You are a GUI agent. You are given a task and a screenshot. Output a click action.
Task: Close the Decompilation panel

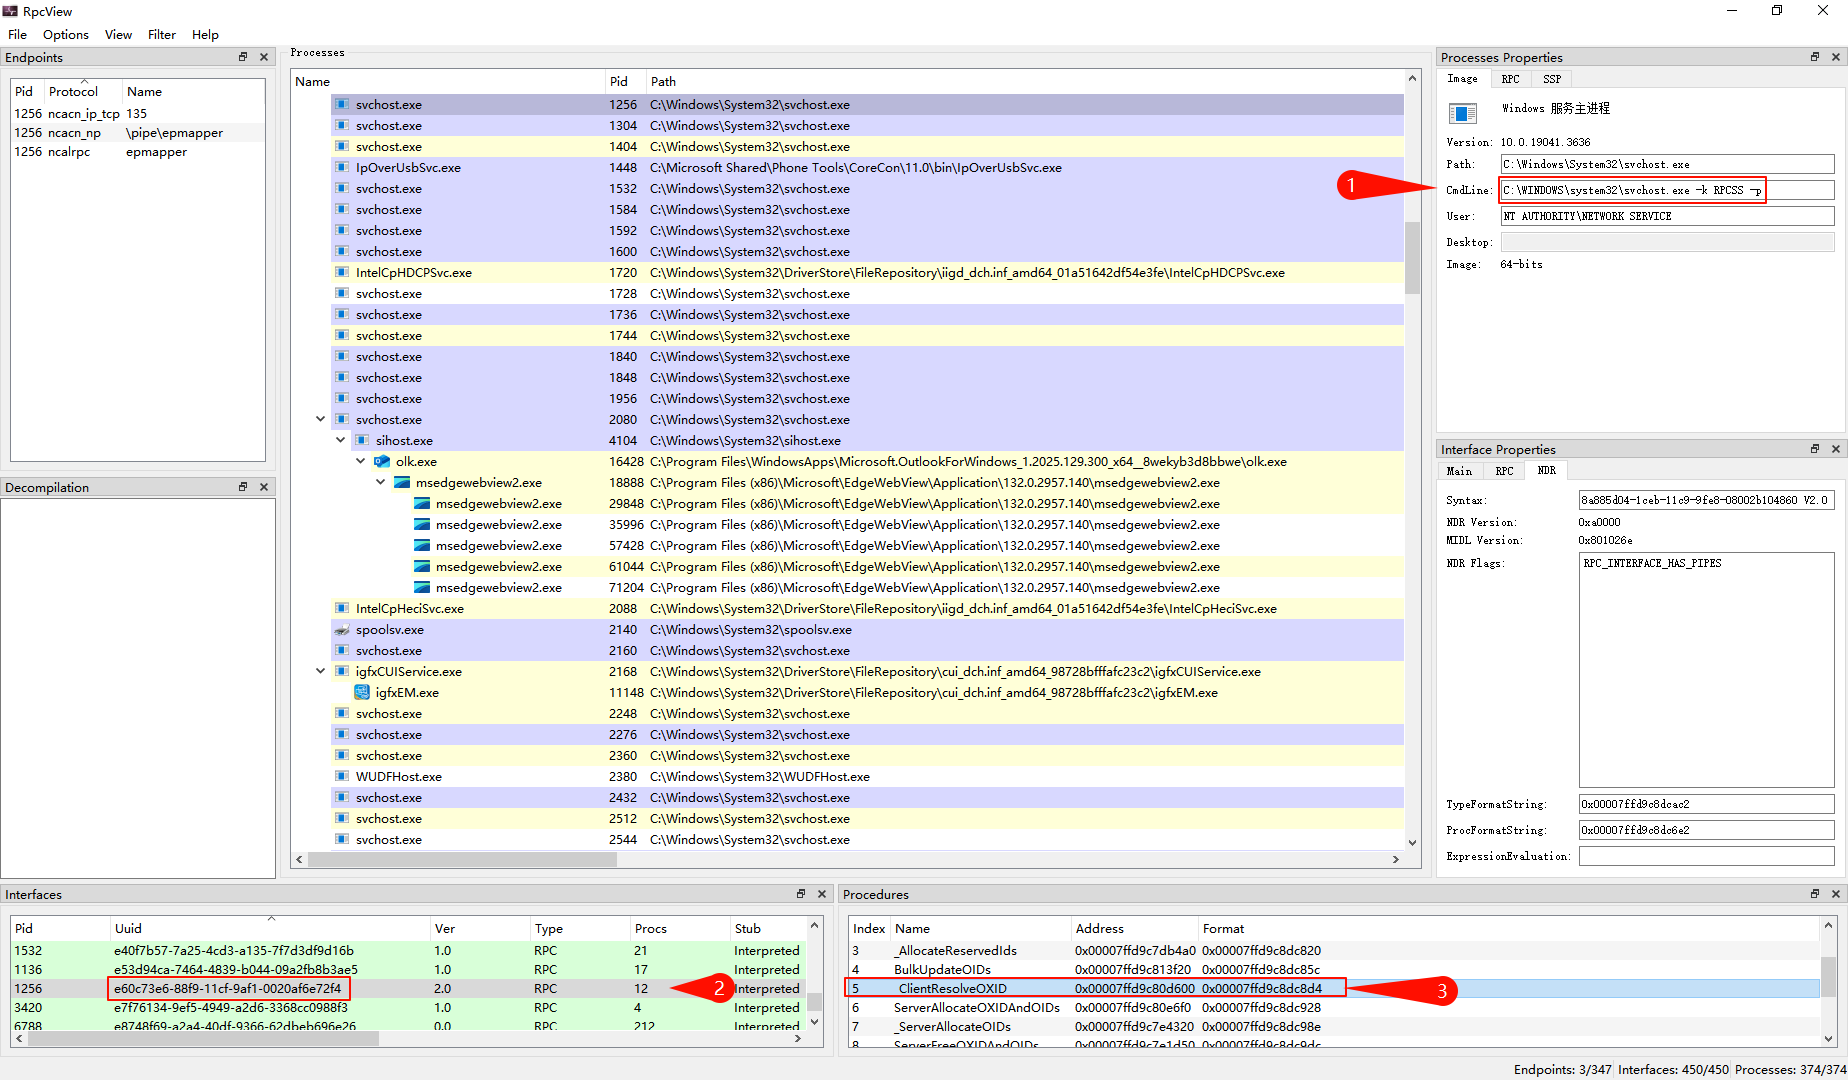tap(264, 487)
